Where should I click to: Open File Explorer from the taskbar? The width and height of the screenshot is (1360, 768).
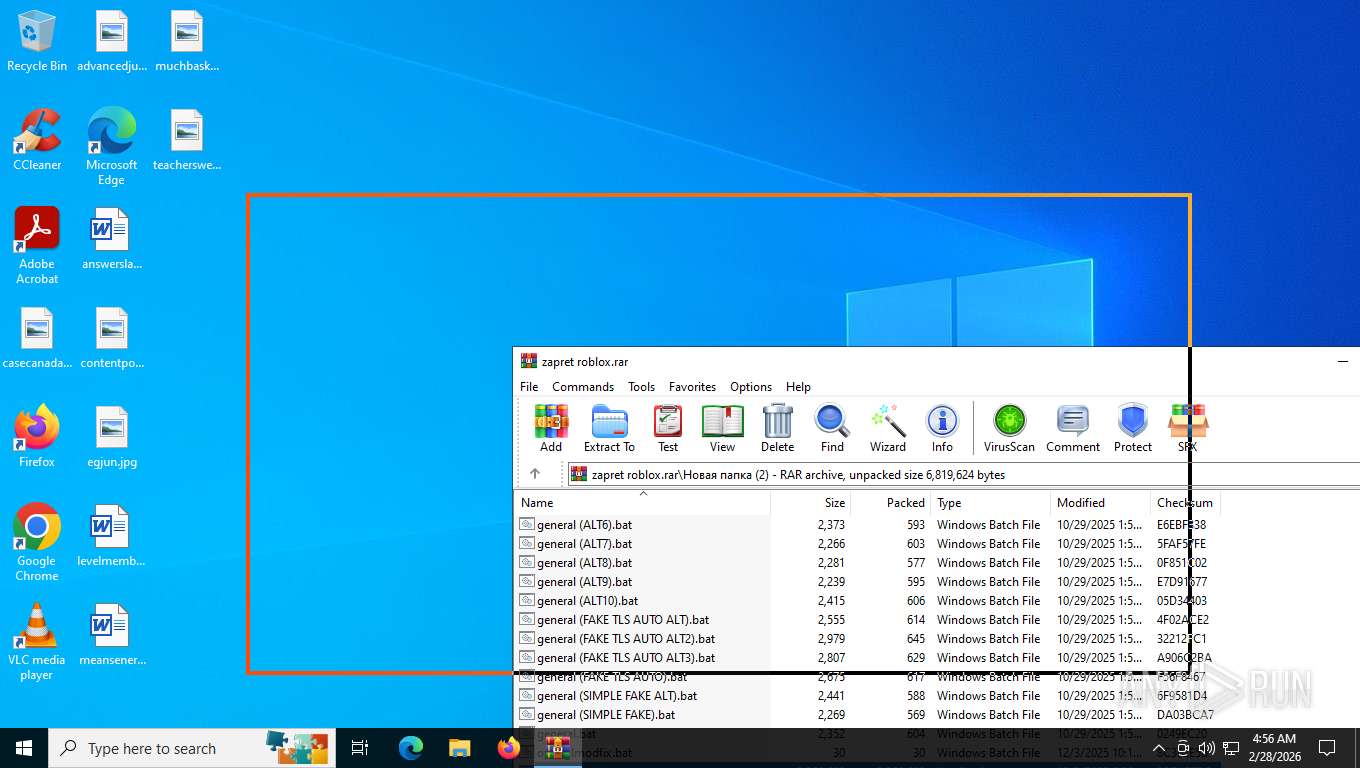click(459, 748)
